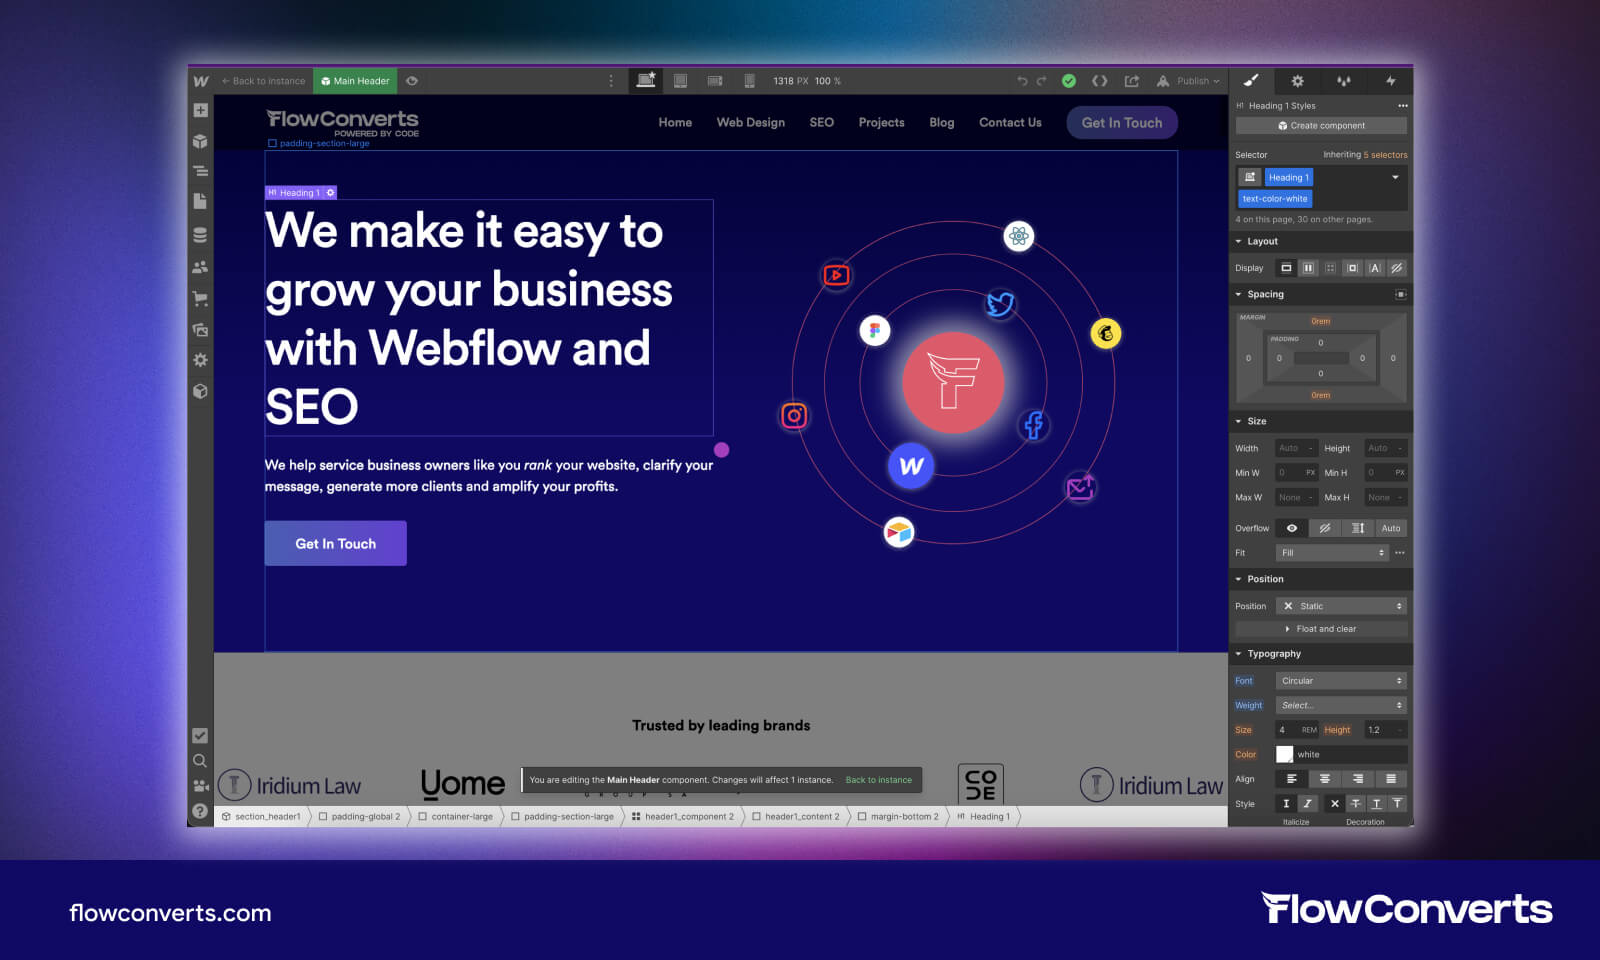Open the Font dropdown showing Circular
Image resolution: width=1600 pixels, height=960 pixels.
[x=1340, y=680]
